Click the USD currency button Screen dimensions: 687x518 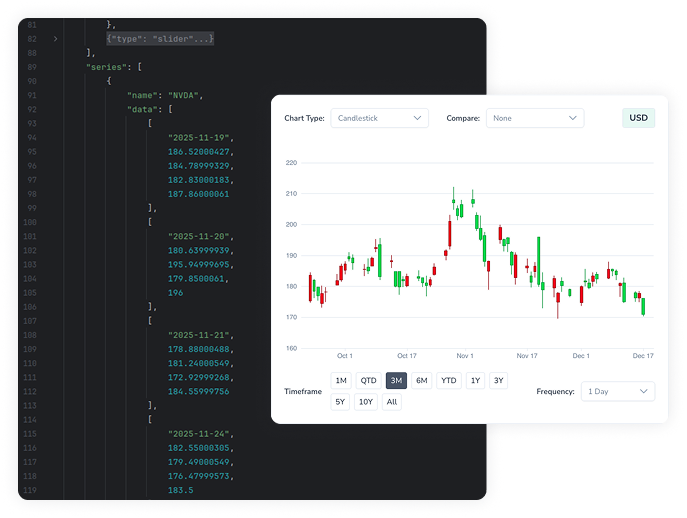[638, 118]
